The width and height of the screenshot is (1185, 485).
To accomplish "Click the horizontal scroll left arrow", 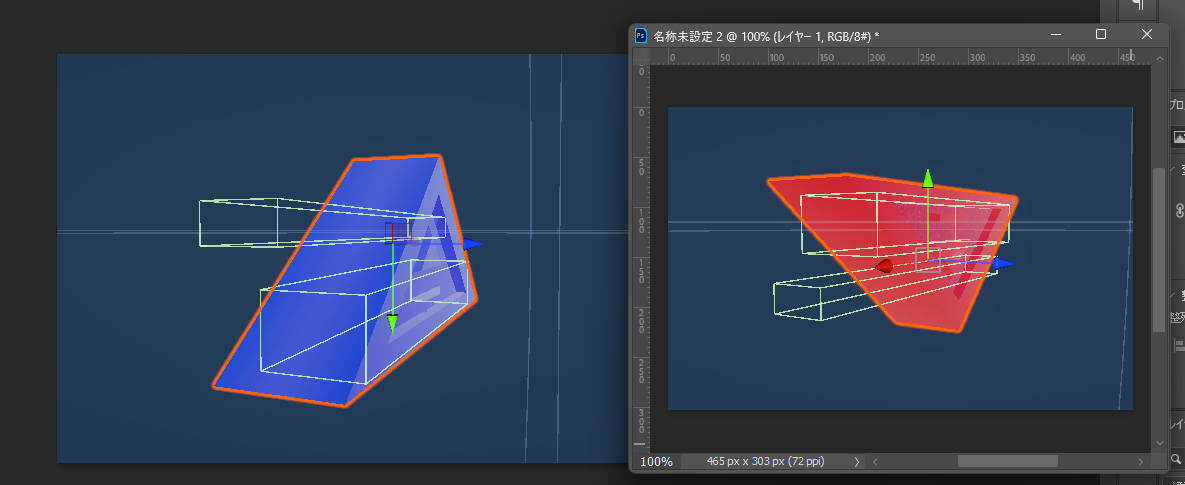I will pos(874,461).
